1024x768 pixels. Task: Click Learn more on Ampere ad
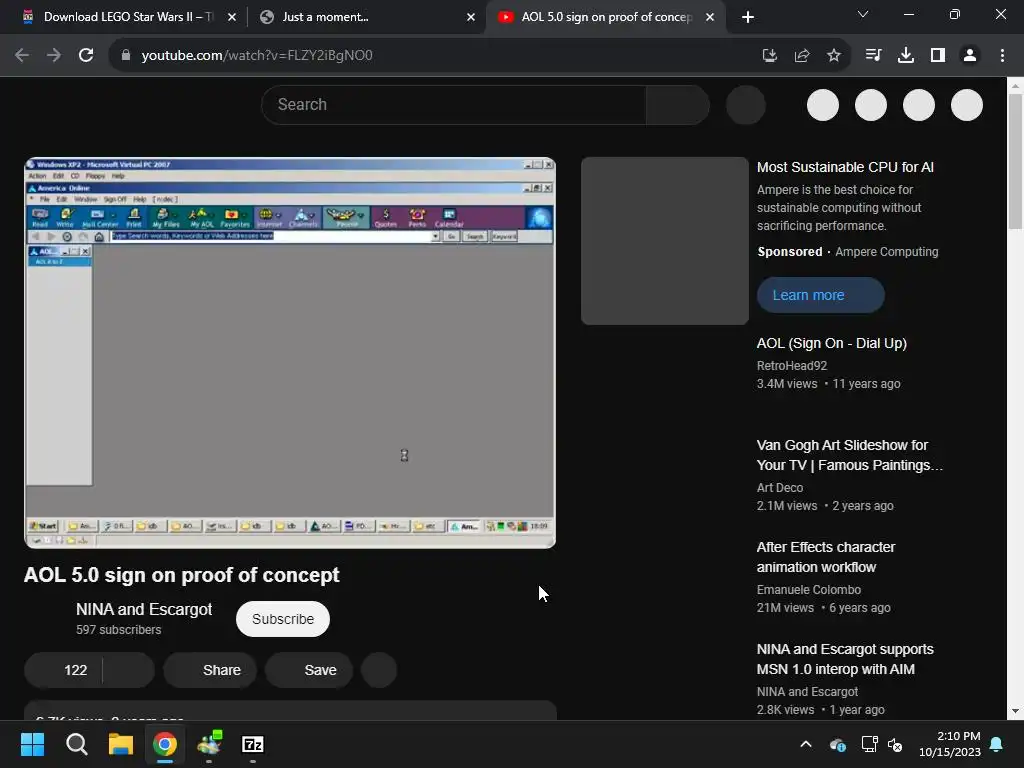(x=821, y=295)
